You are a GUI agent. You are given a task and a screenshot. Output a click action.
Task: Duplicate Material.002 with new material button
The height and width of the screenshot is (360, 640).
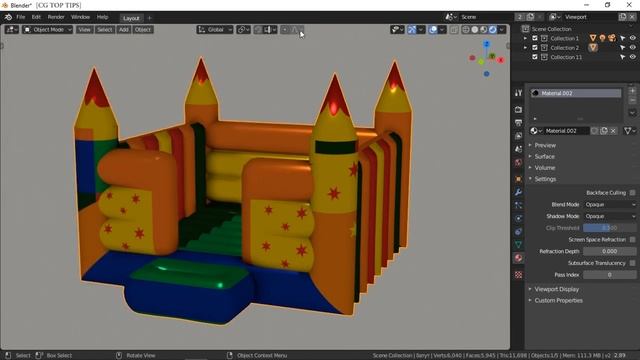[604, 131]
